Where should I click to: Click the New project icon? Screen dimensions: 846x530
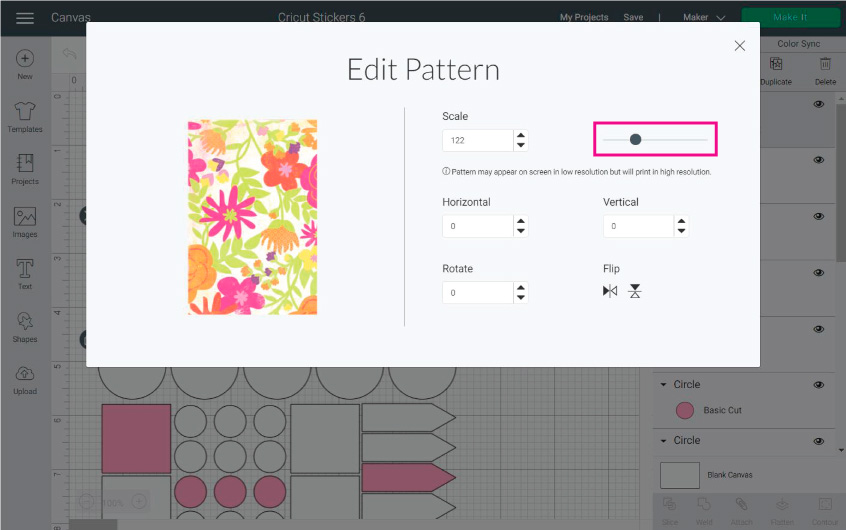pyautogui.click(x=25, y=58)
